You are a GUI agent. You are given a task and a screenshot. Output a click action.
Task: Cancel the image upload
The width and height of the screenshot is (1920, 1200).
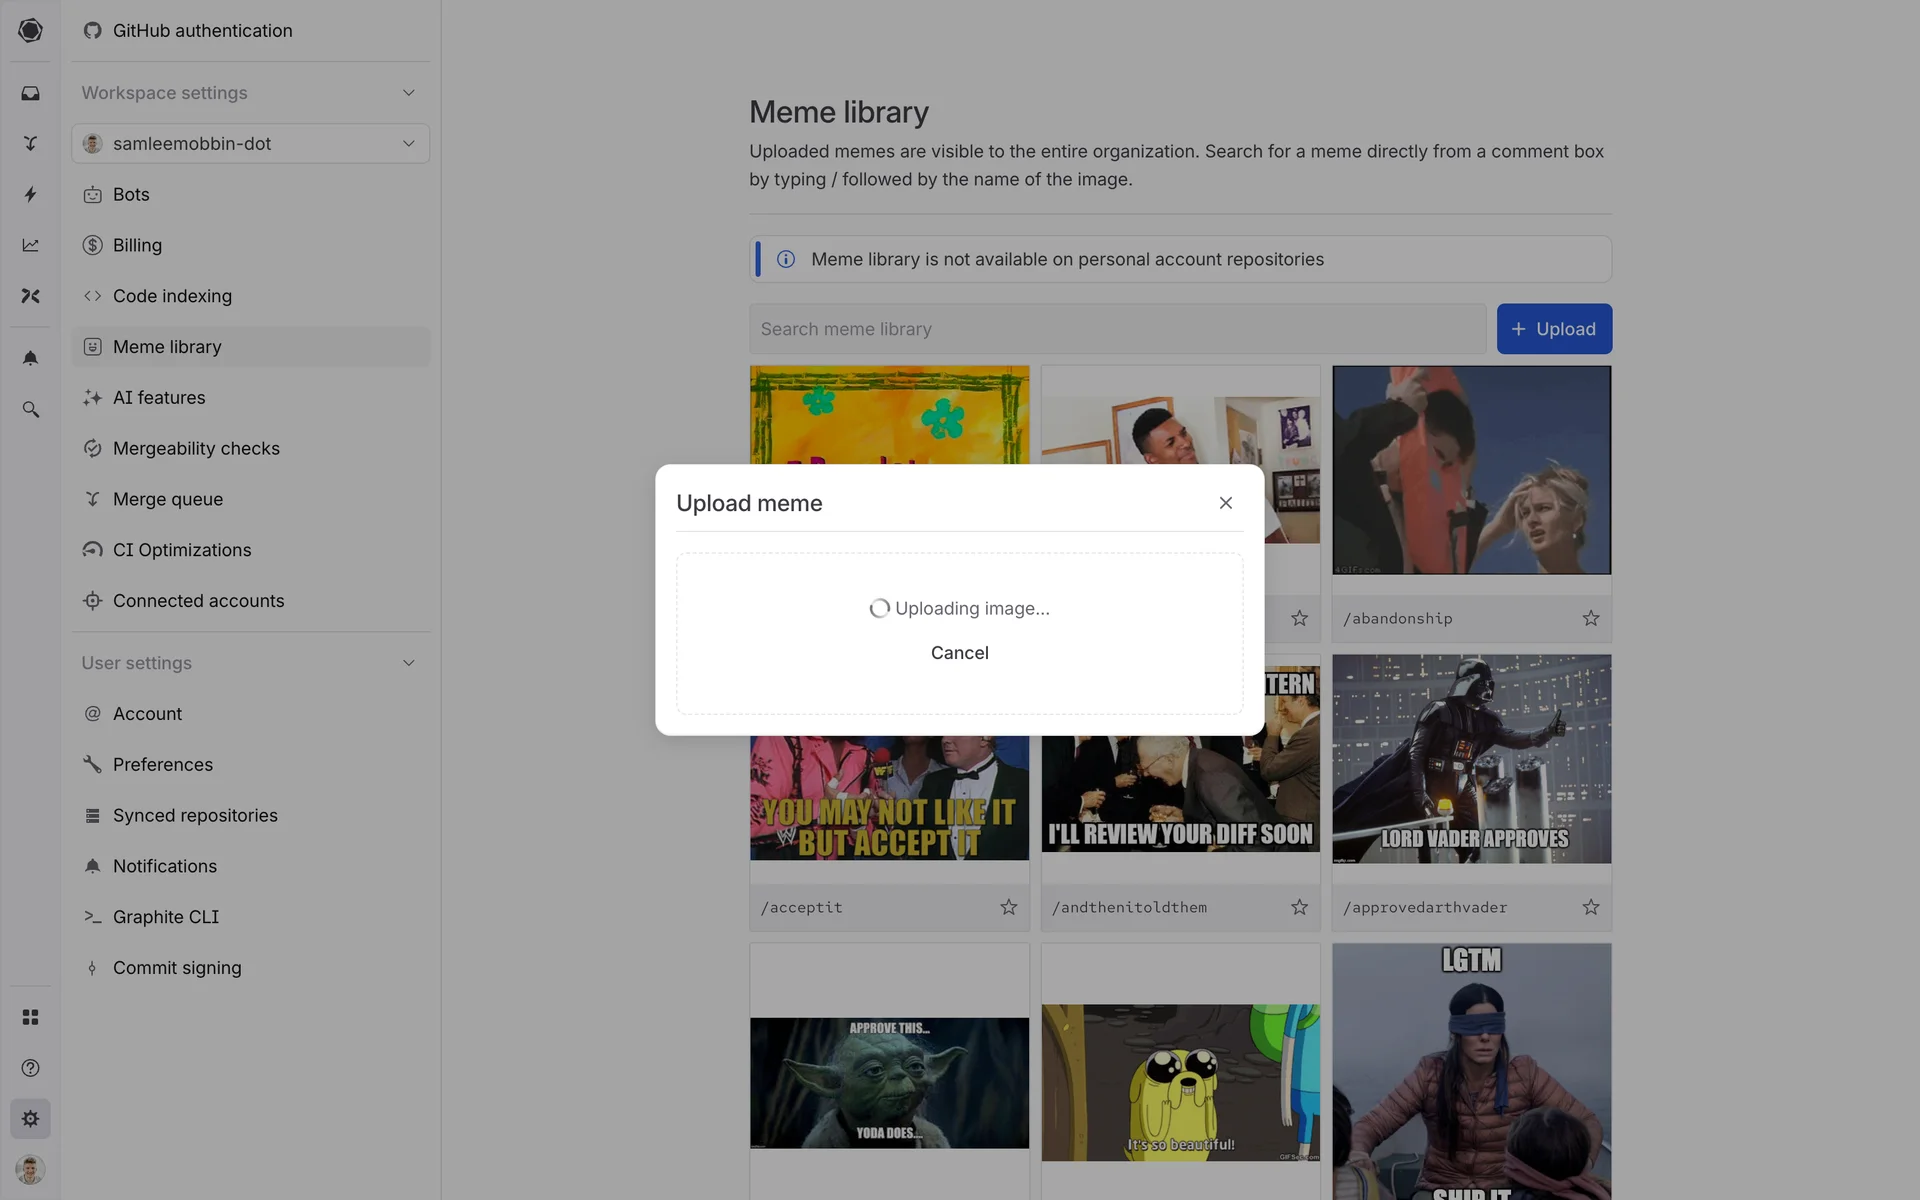click(959, 653)
